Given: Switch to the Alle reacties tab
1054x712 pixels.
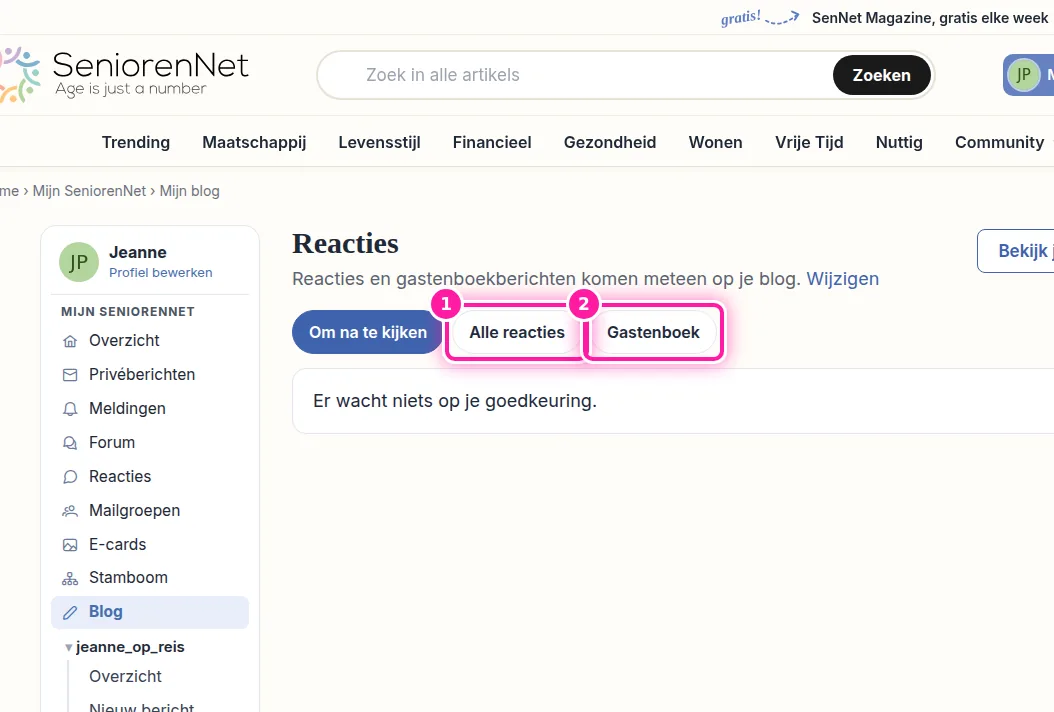Looking at the screenshot, I should (517, 332).
